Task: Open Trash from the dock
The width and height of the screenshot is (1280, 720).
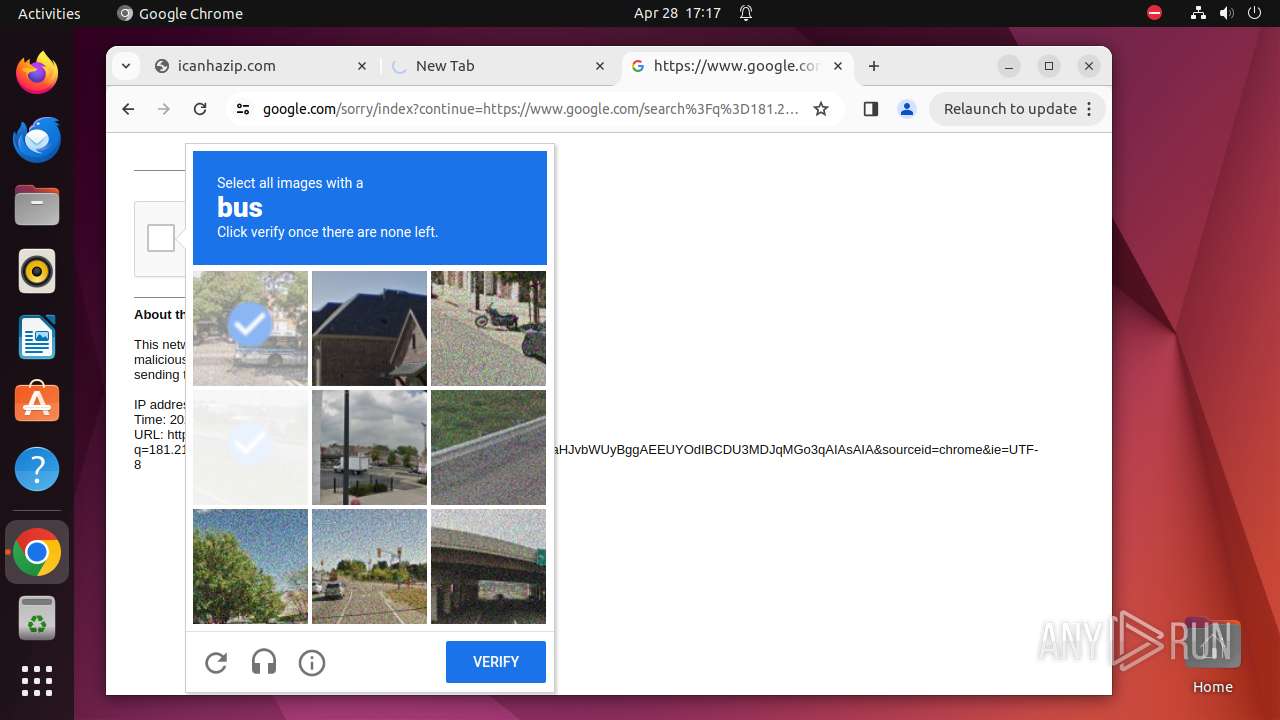Action: (37, 618)
